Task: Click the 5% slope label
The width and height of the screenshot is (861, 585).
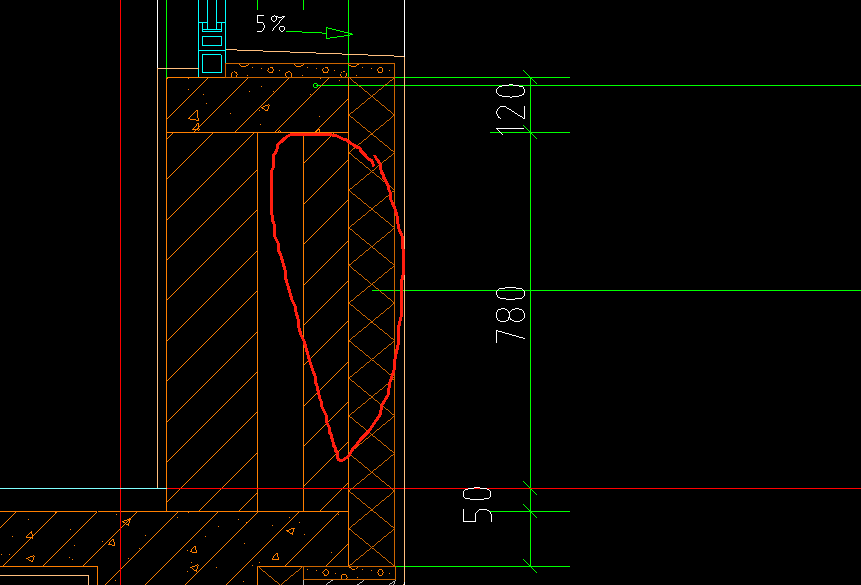Action: tap(271, 24)
